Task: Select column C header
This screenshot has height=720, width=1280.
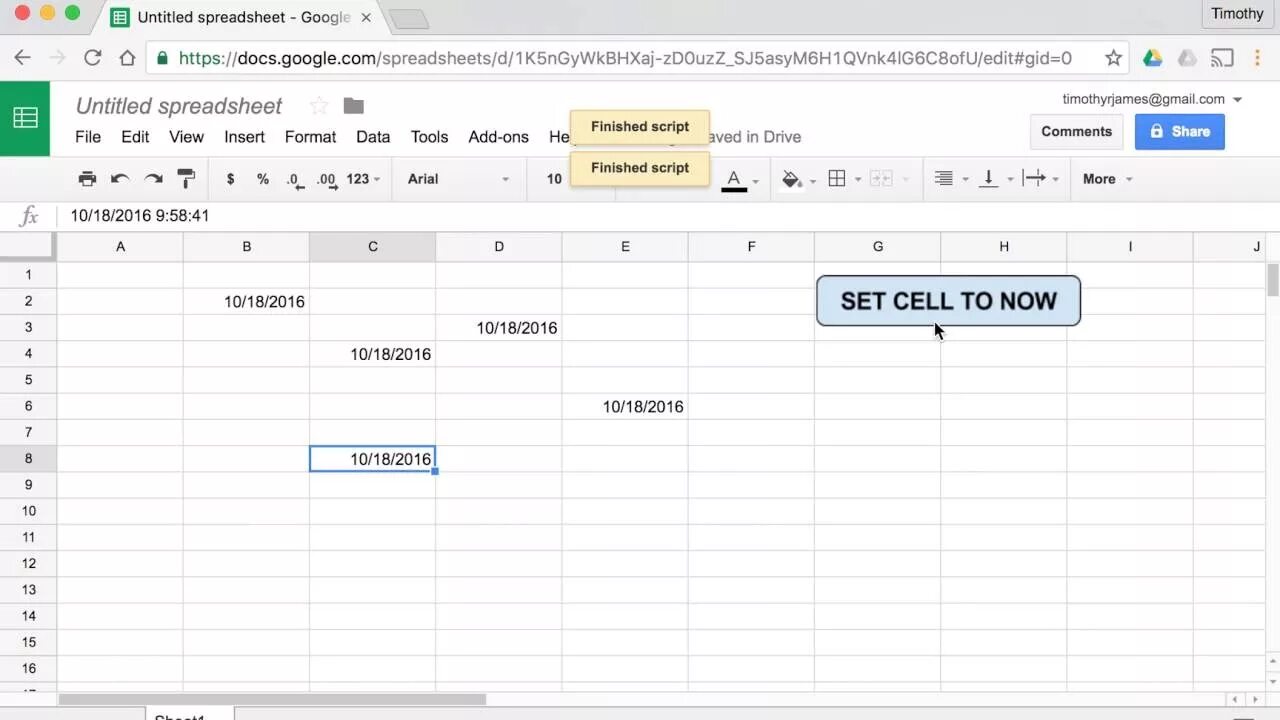Action: click(372, 247)
